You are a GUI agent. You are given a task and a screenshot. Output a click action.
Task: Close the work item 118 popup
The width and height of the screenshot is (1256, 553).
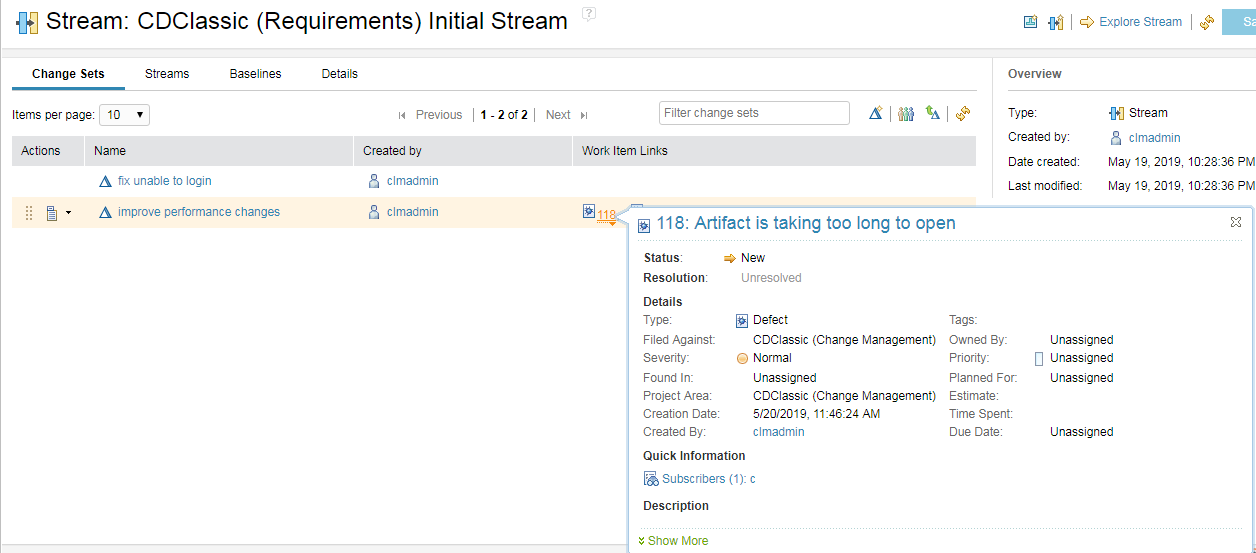click(1236, 222)
